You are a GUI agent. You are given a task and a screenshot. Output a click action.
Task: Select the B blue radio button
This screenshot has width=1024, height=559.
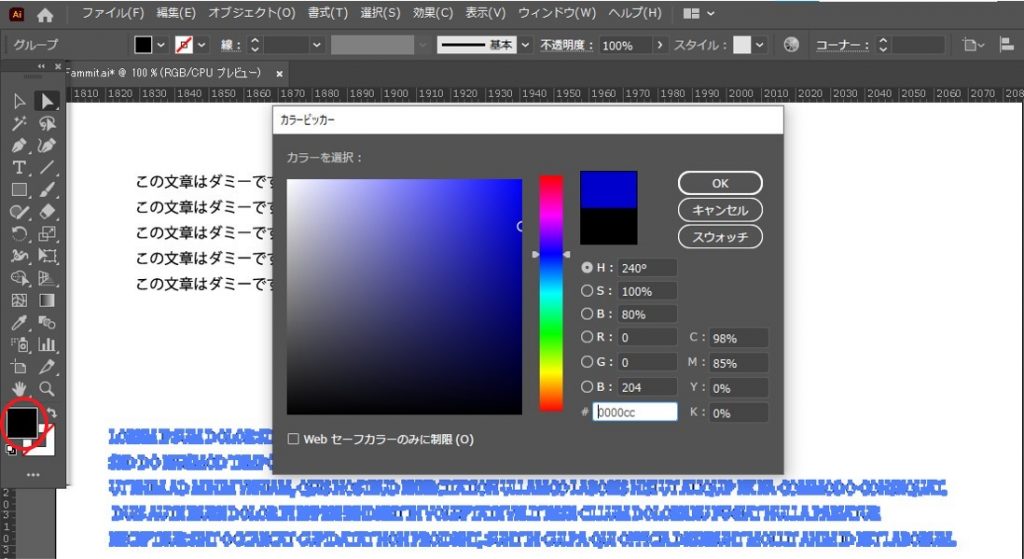tap(586, 387)
